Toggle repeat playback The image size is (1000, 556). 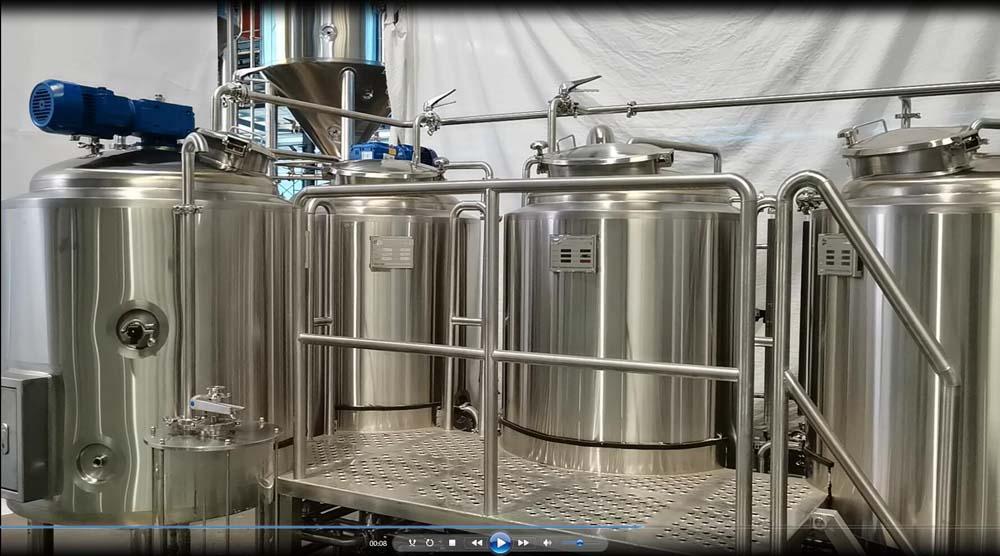pyautogui.click(x=429, y=543)
